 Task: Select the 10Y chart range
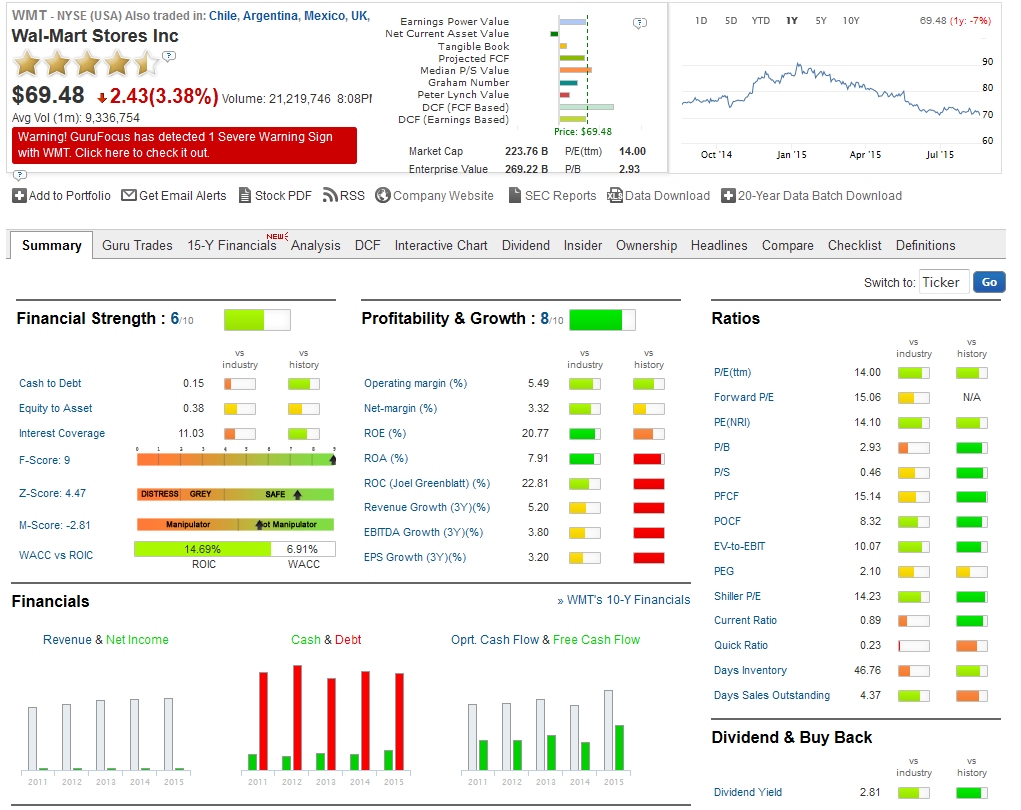point(851,21)
